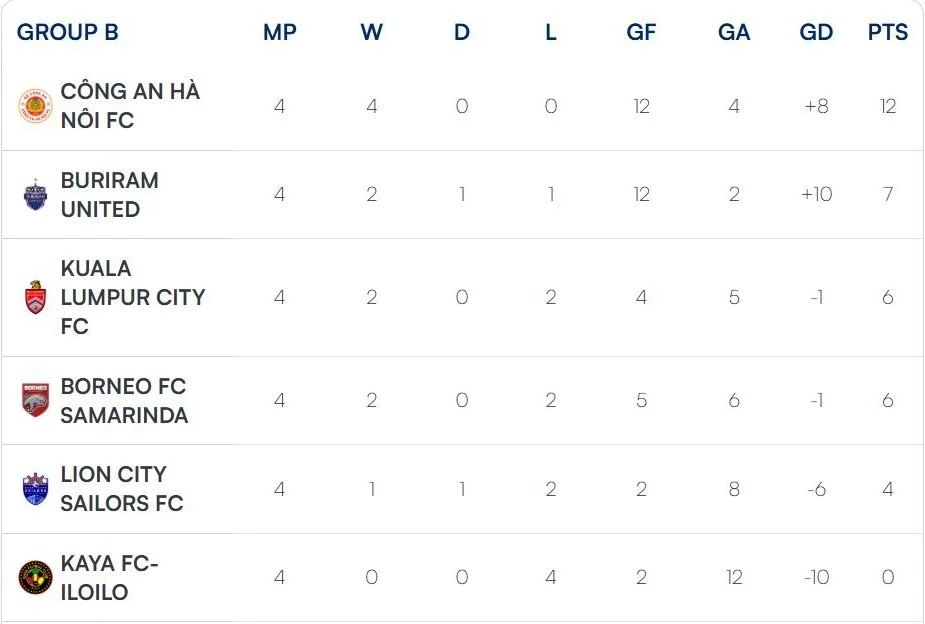This screenshot has height=624, width=925.
Task: Click the Lion City Sailors FC crest
Action: click(x=35, y=489)
